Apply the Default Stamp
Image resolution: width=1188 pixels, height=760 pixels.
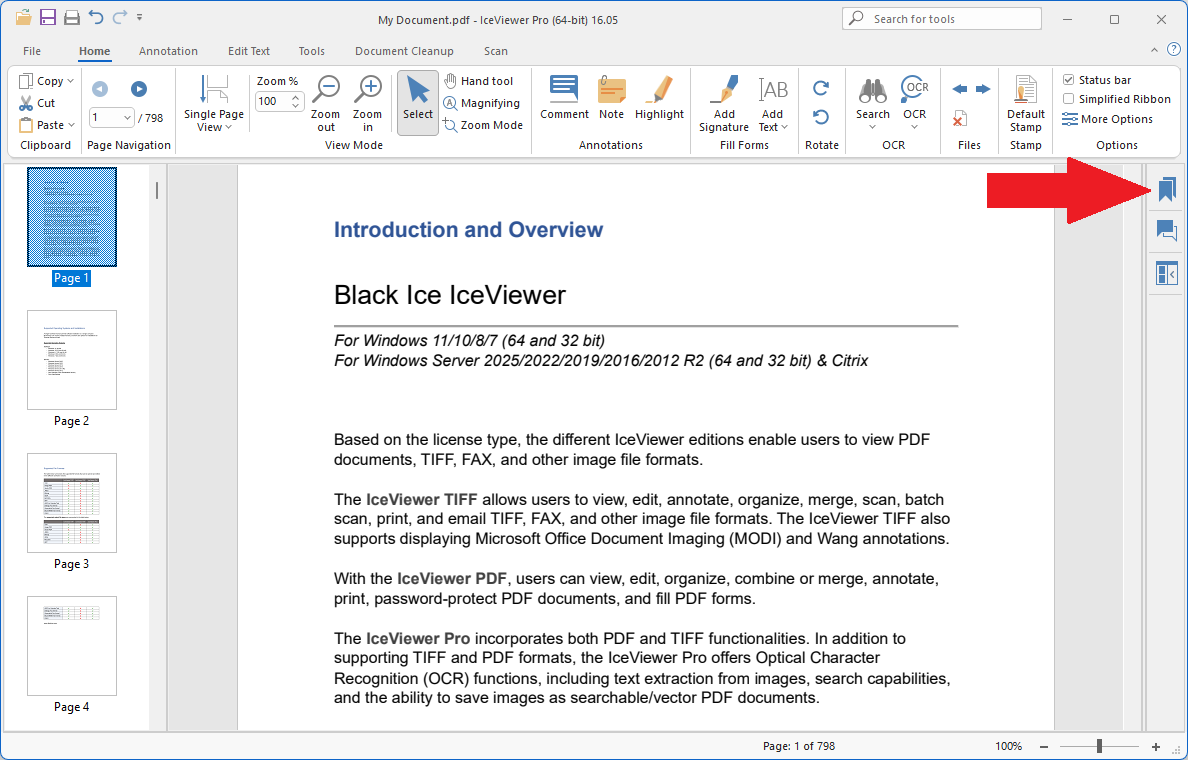point(1026,103)
